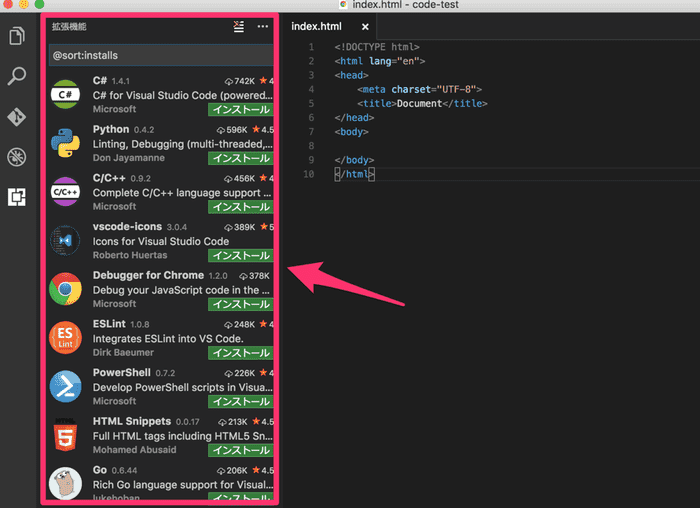Open the Explorer files icon

(x=16, y=37)
